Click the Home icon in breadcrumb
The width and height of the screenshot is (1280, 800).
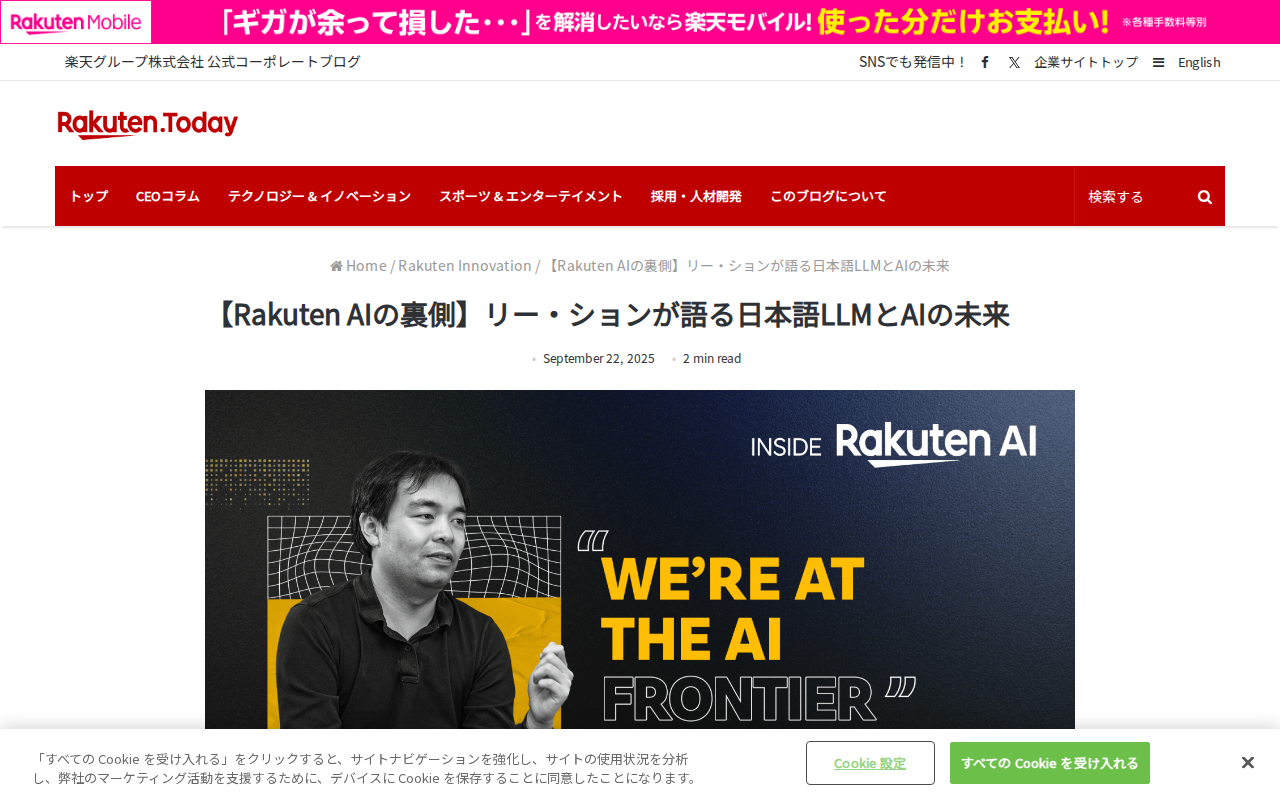click(336, 266)
